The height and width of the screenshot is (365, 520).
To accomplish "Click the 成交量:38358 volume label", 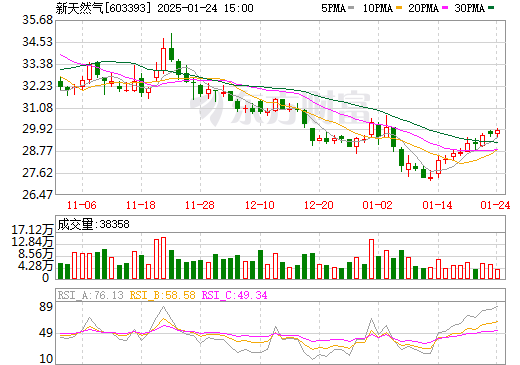I will 93,224.
